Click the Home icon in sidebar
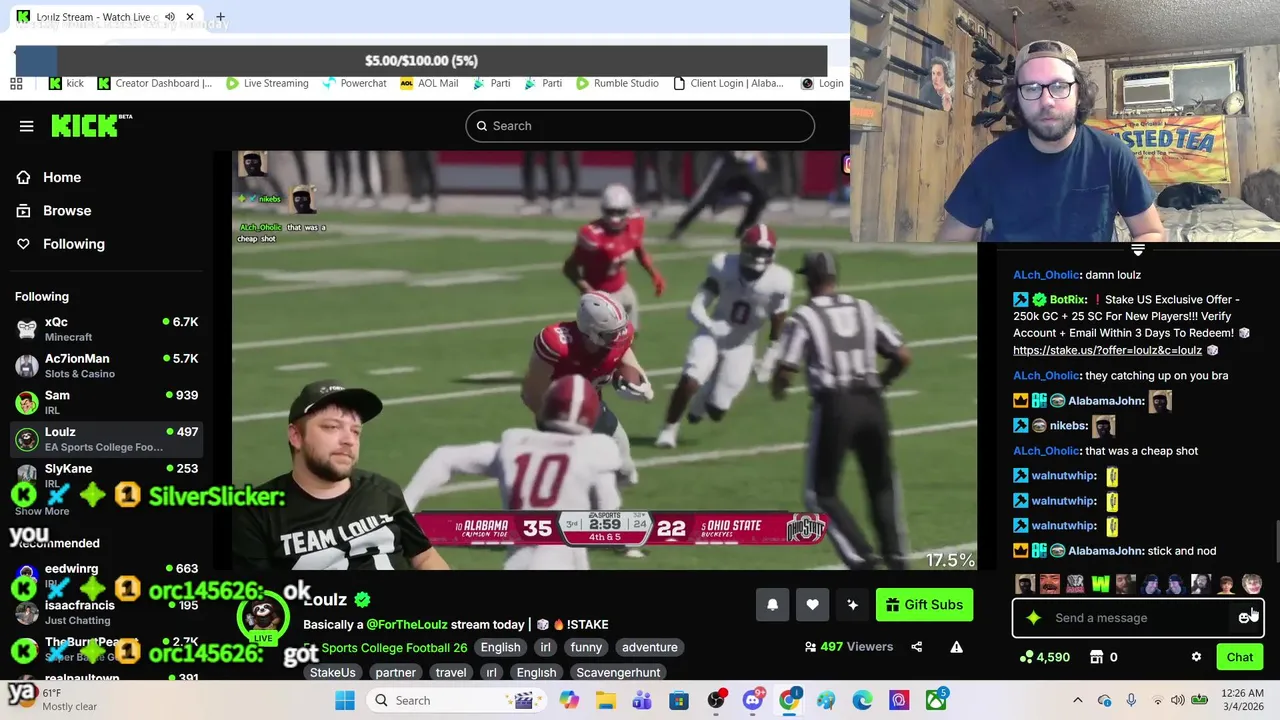 (x=23, y=177)
